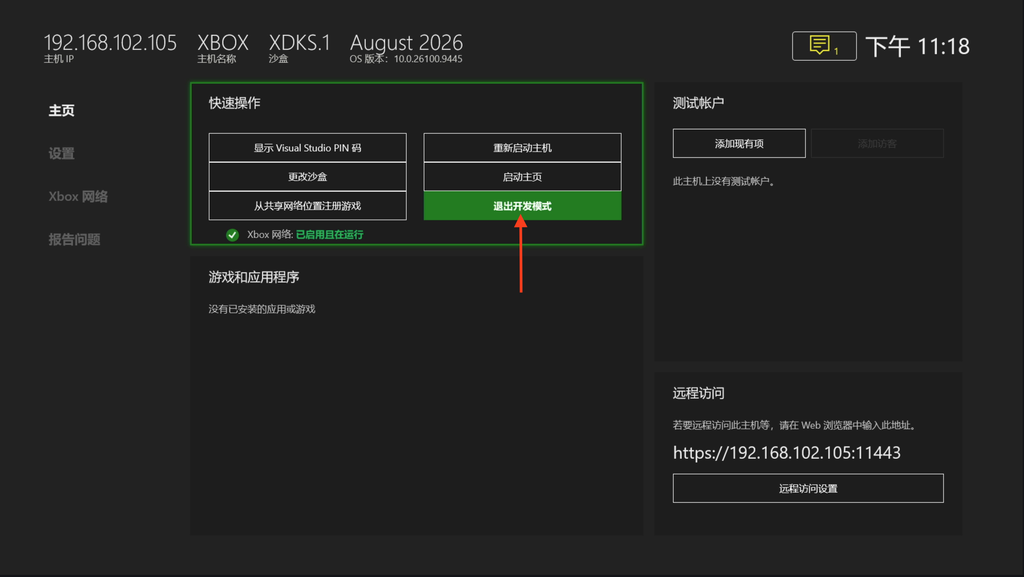Select the 主页 sidebar item
This screenshot has height=577, width=1024.
pos(61,110)
